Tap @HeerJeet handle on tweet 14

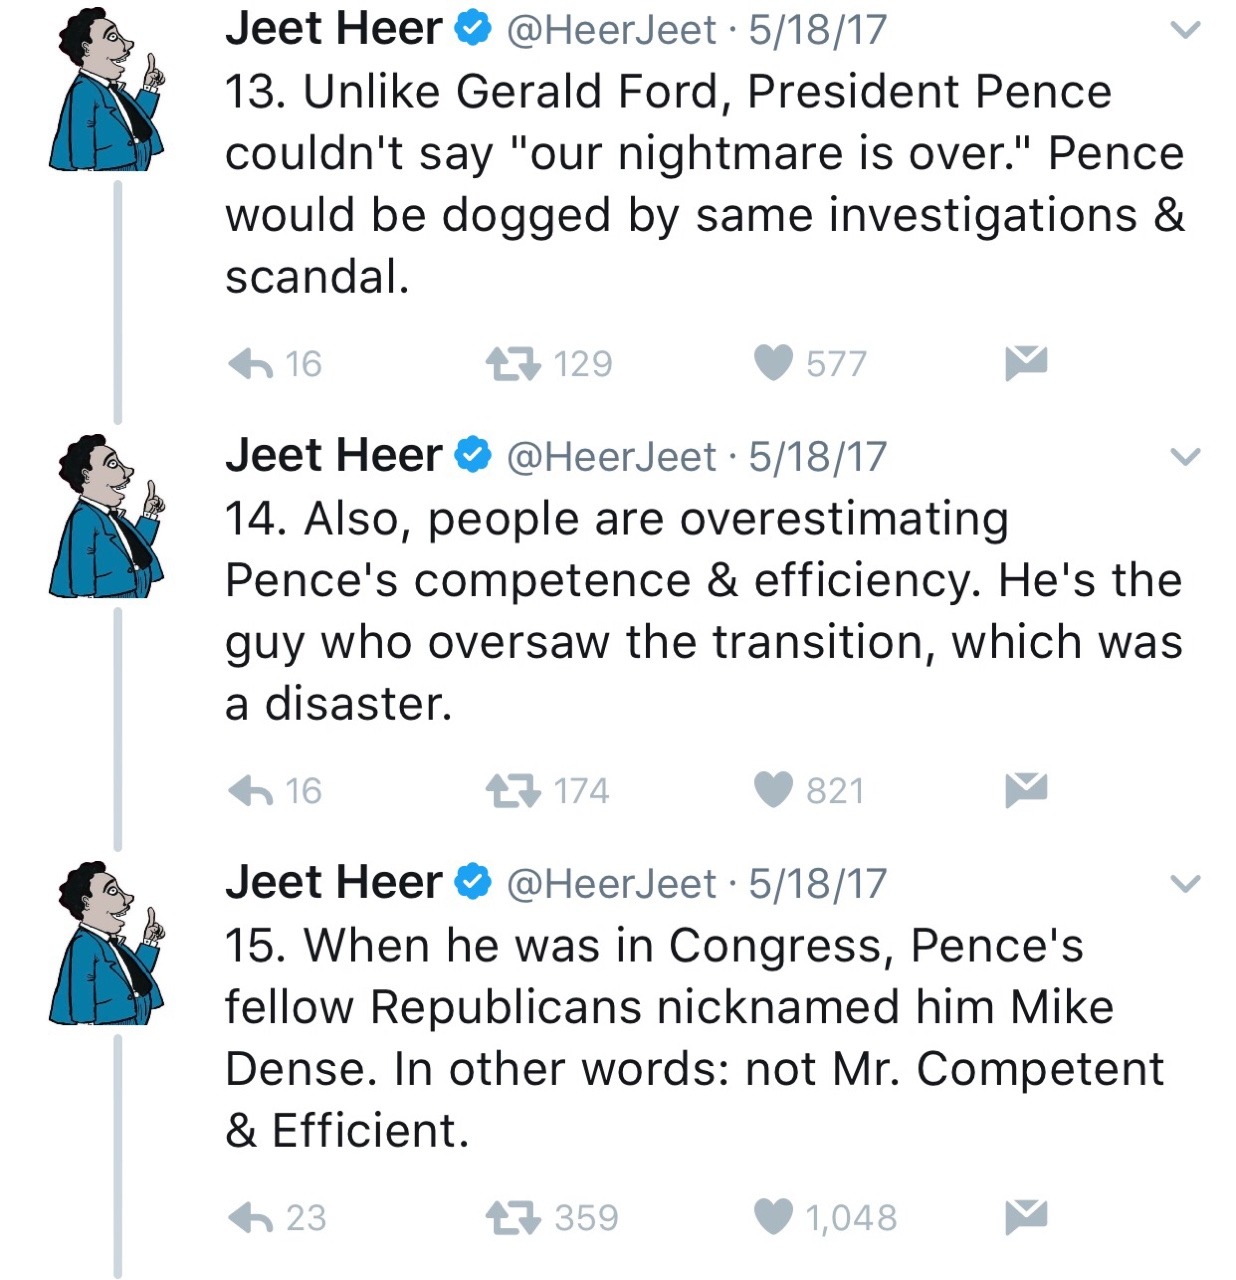pos(612,457)
